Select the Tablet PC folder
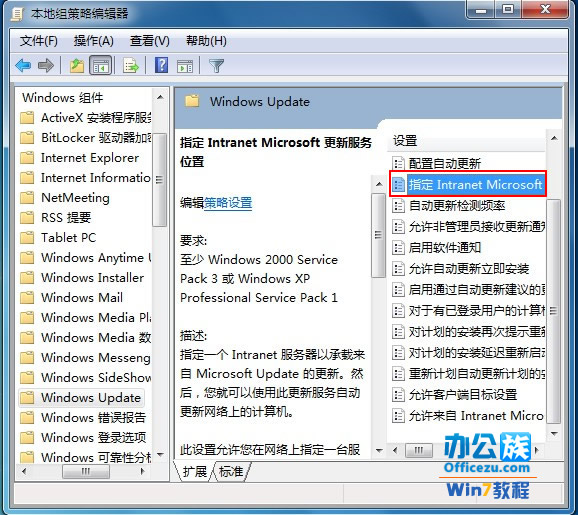 pos(58,237)
